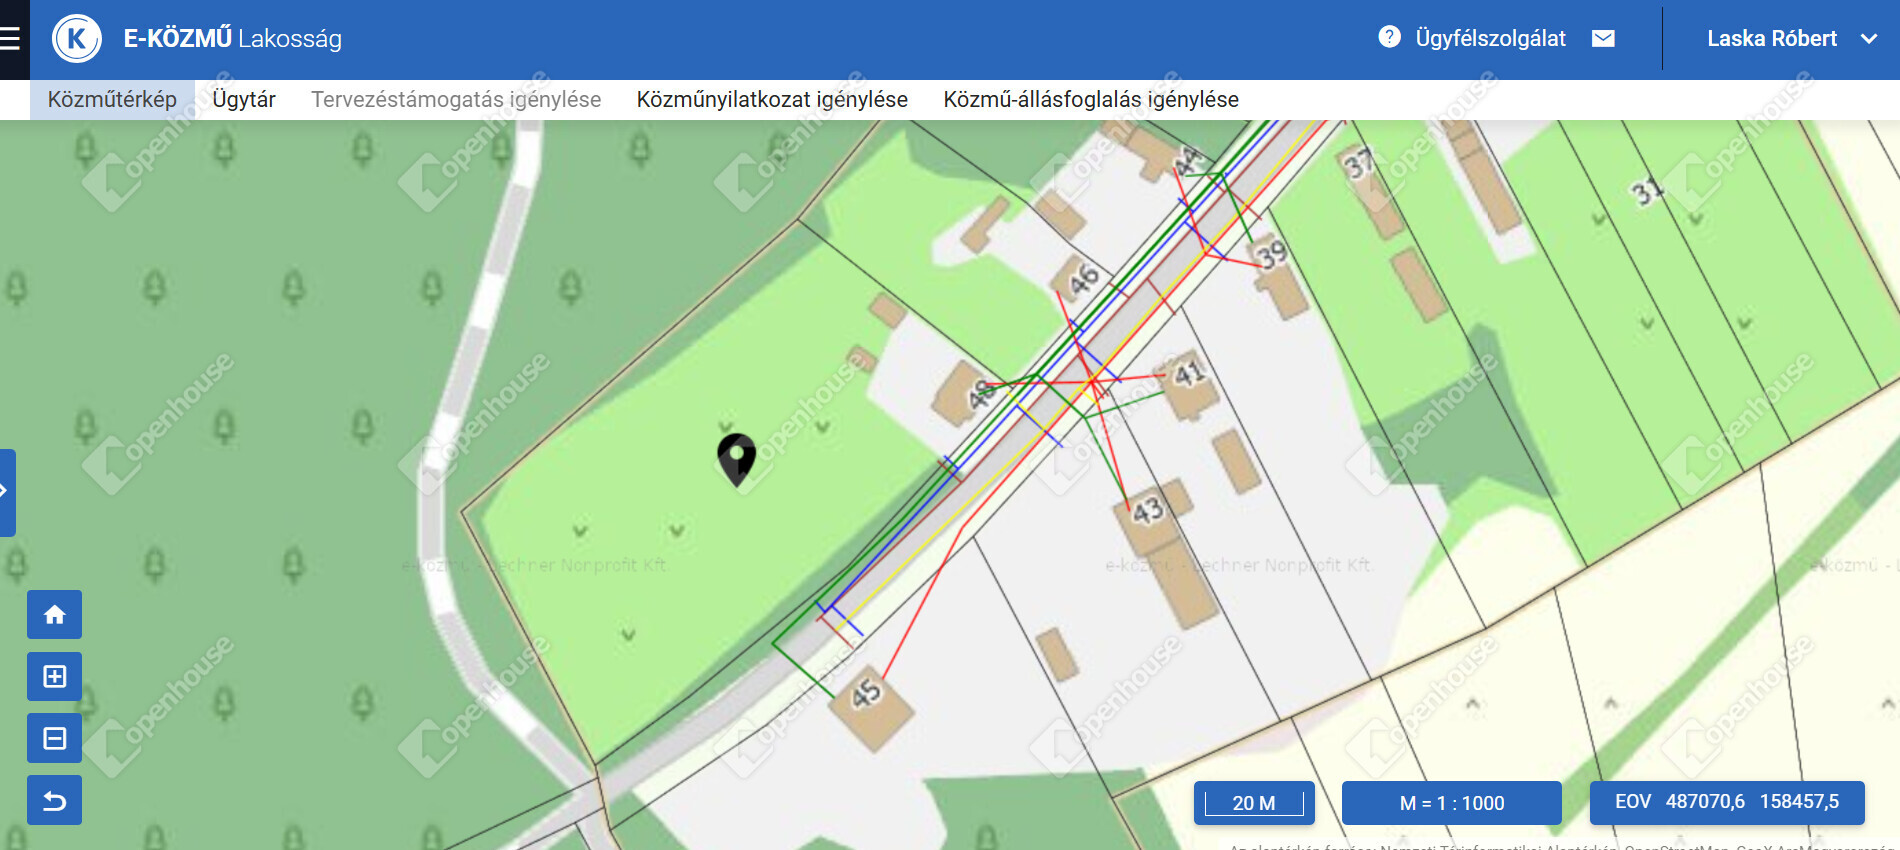Click the Ügyfélszolgálat link
Viewport: 1900px width, 850px height.
coord(1490,38)
